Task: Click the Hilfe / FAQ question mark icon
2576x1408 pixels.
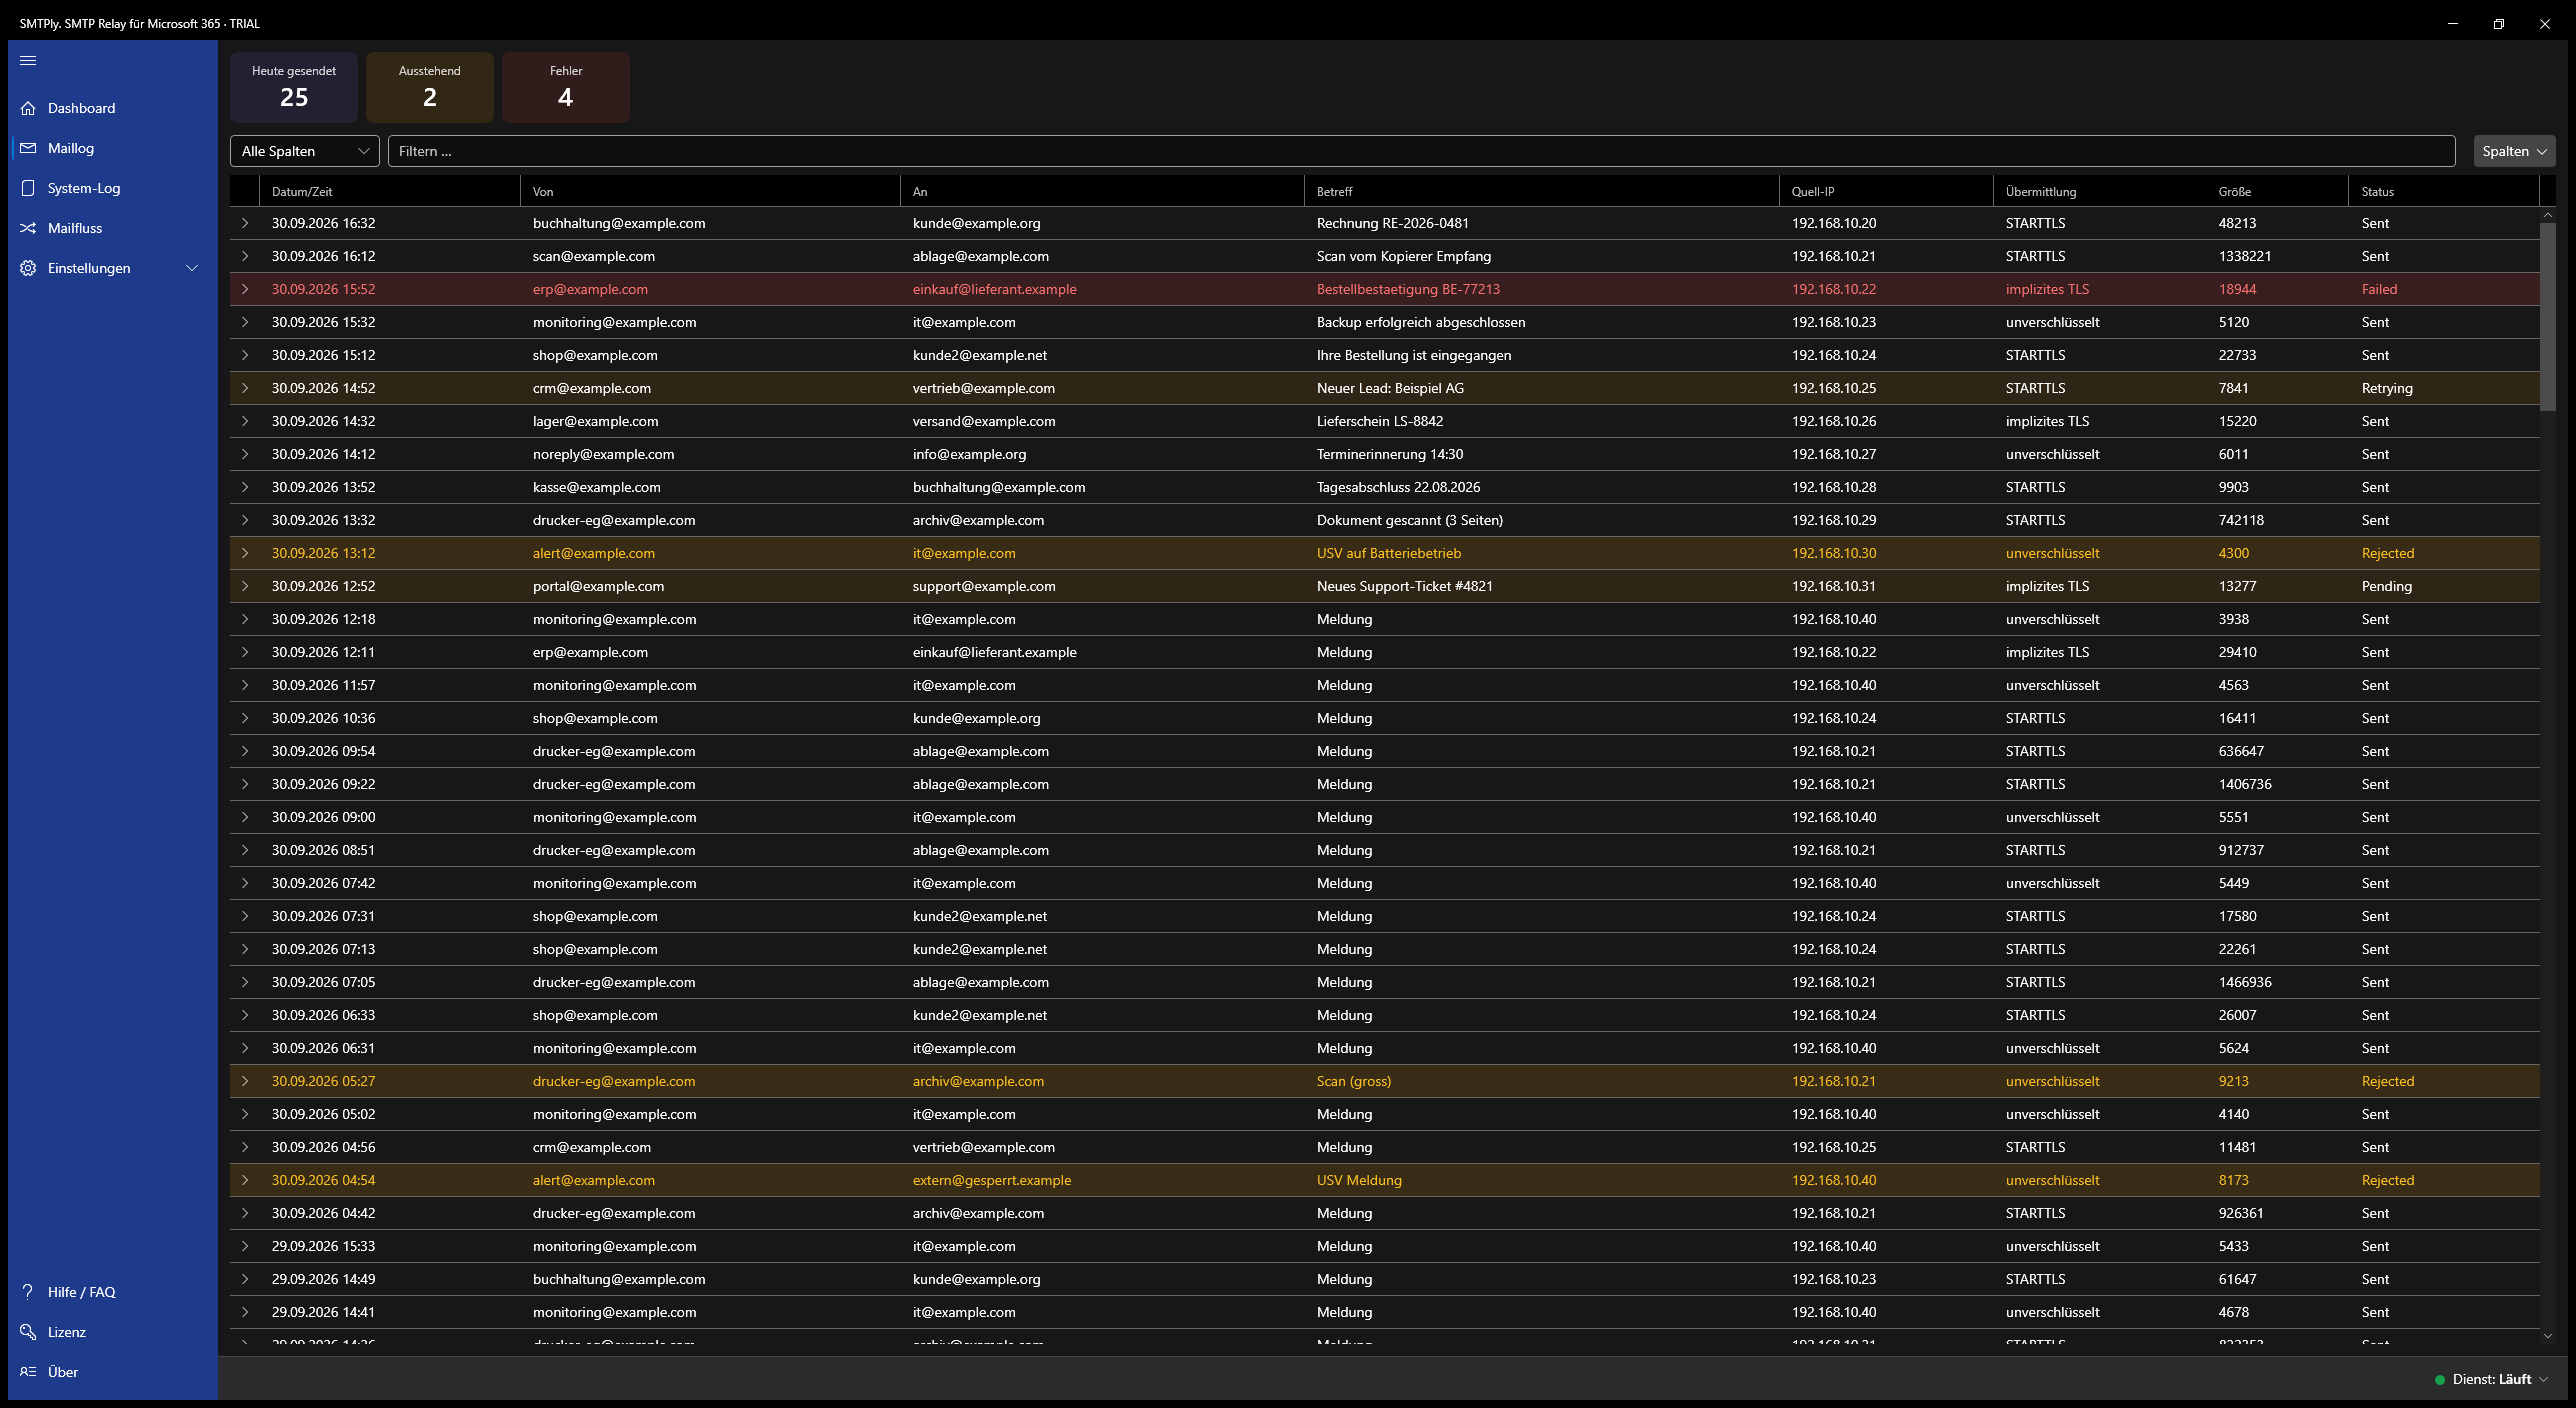Action: [28, 1292]
